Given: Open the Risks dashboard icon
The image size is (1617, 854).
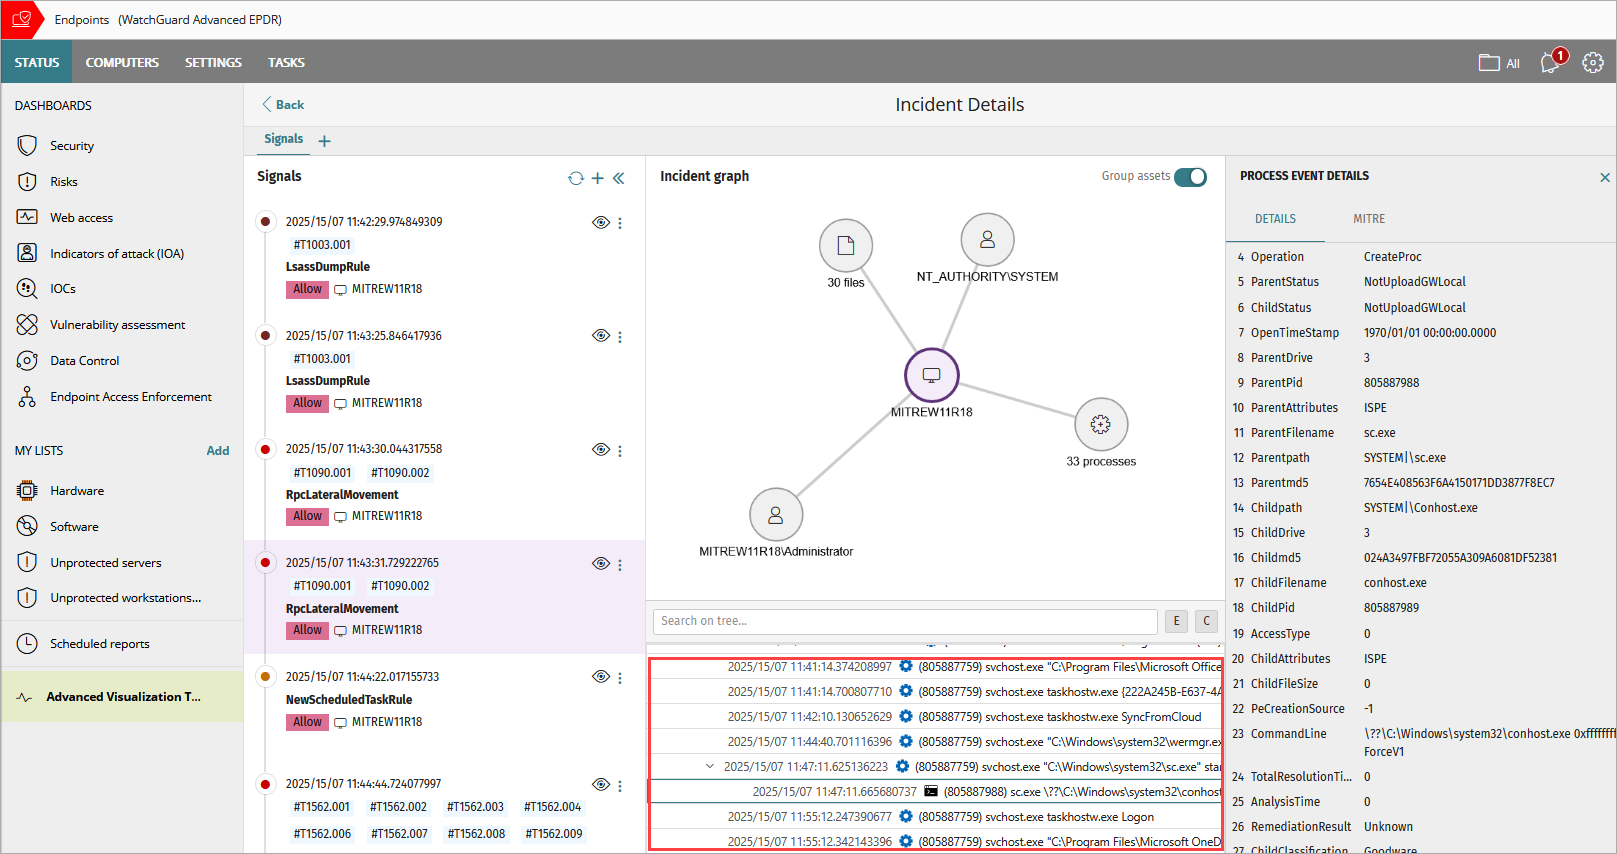Looking at the screenshot, I should [x=27, y=182].
